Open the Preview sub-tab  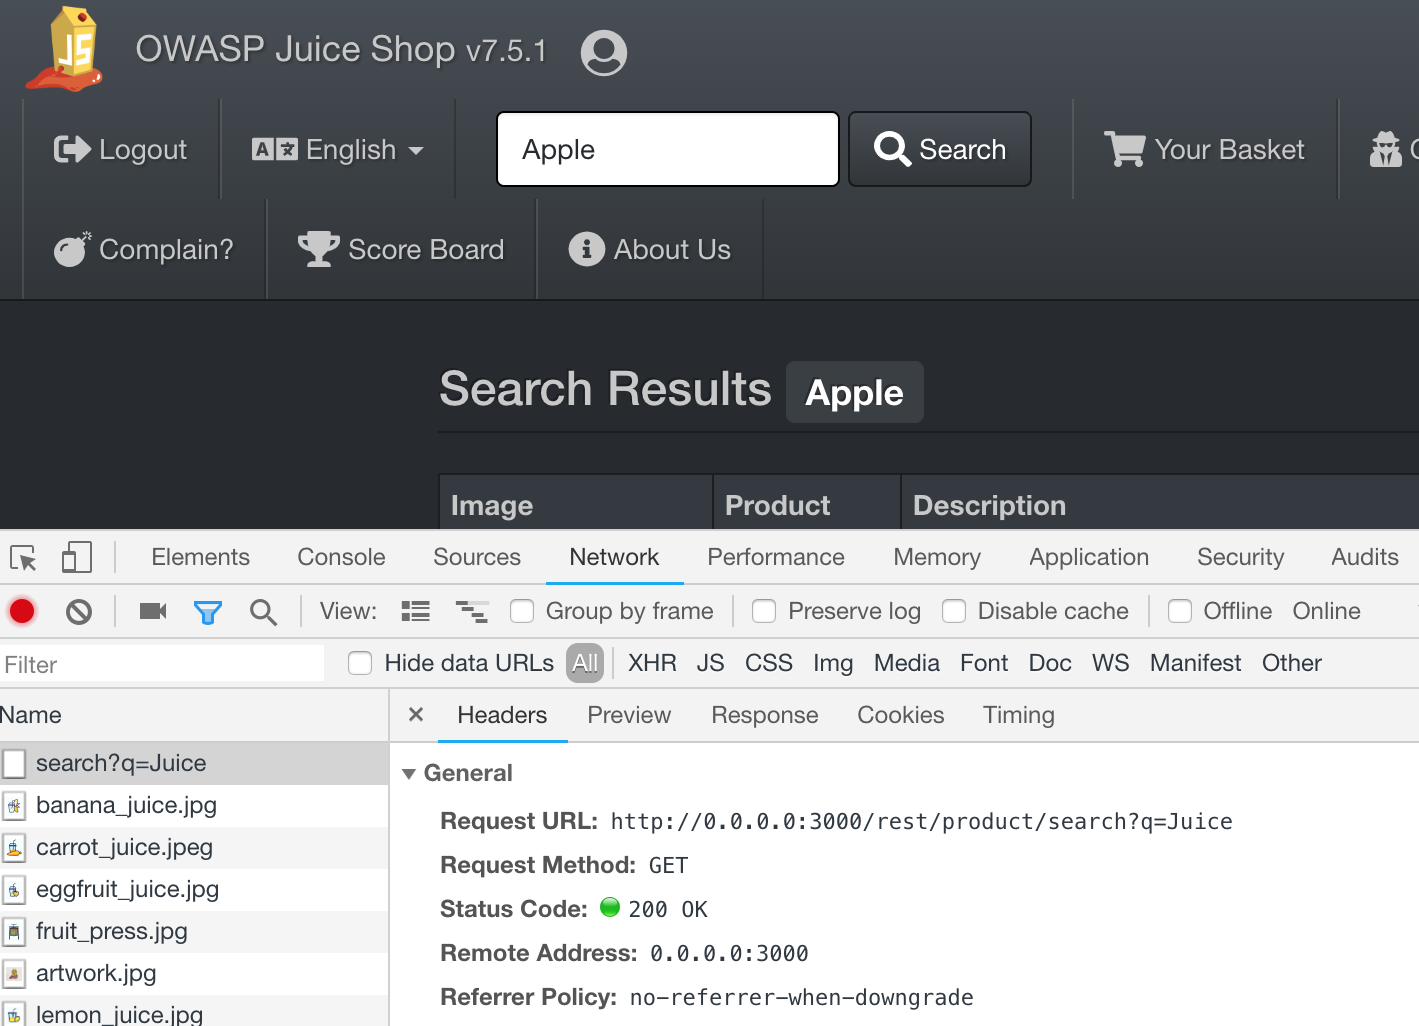coord(629,715)
